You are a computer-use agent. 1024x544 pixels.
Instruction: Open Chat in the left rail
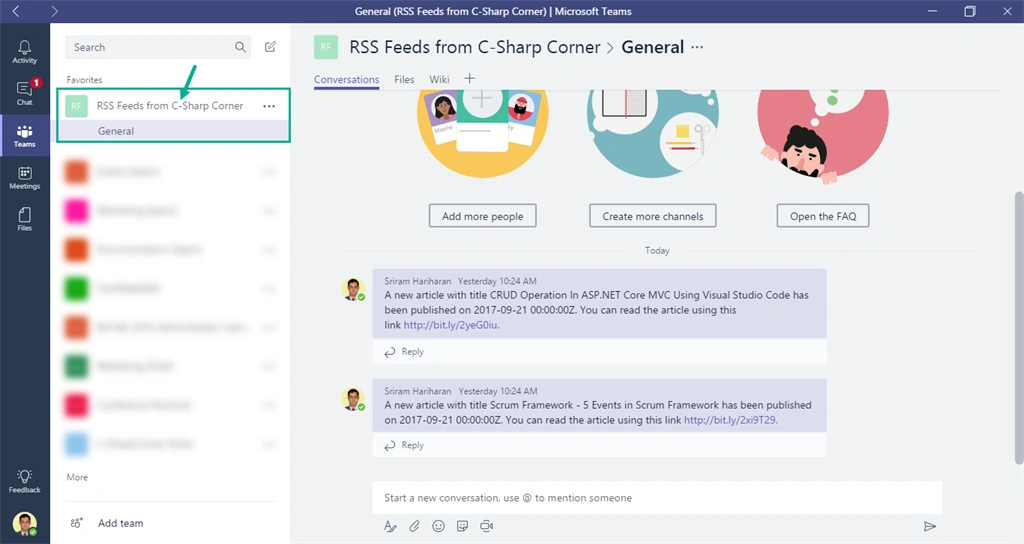[25, 93]
